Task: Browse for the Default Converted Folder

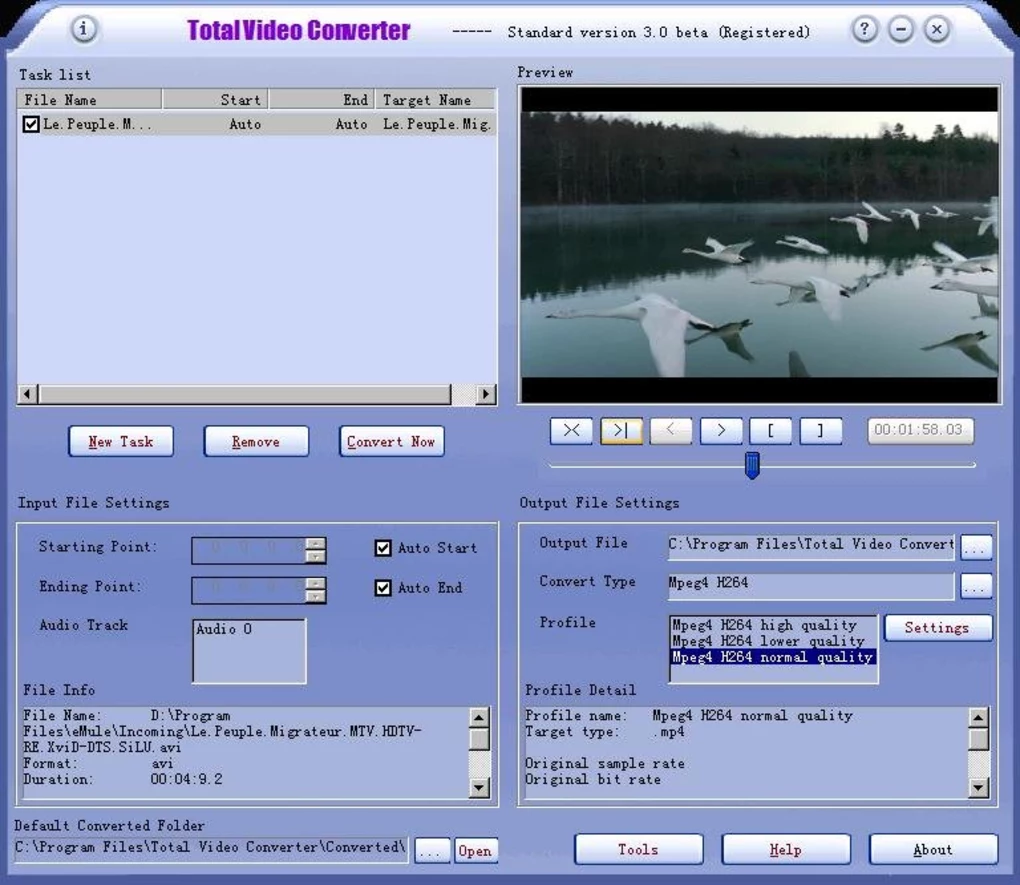Action: tap(431, 850)
